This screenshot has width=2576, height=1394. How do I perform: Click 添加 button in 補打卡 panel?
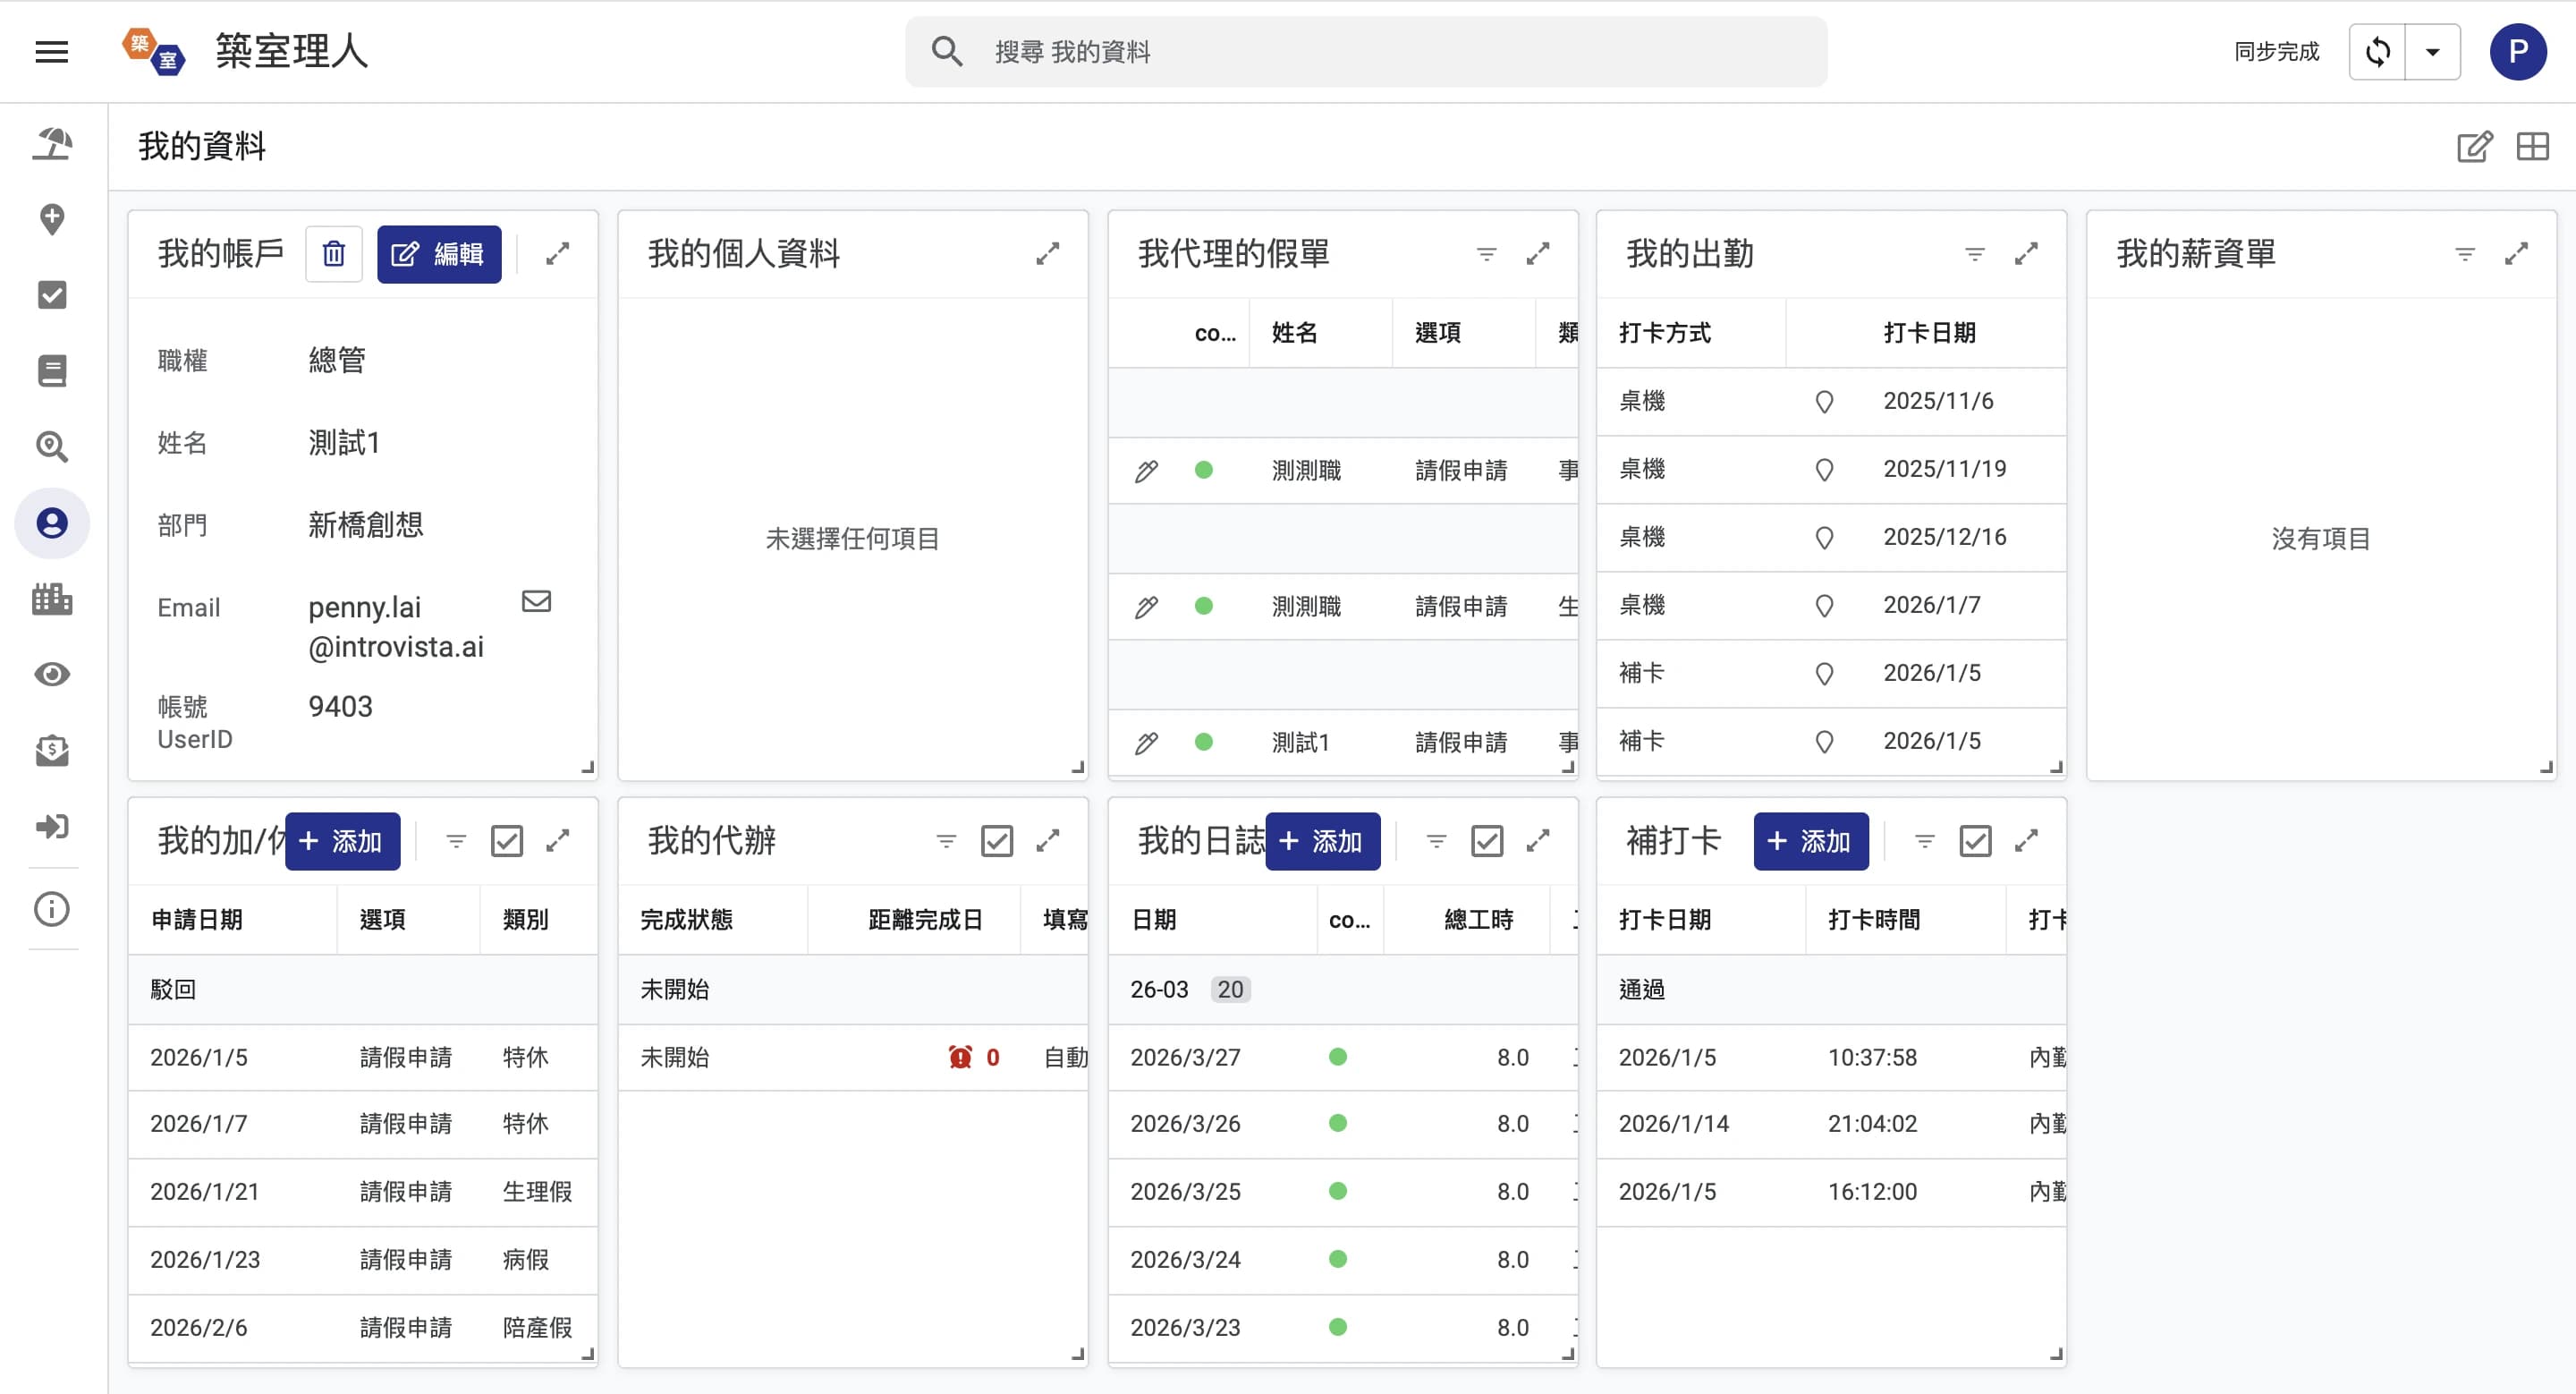1809,841
